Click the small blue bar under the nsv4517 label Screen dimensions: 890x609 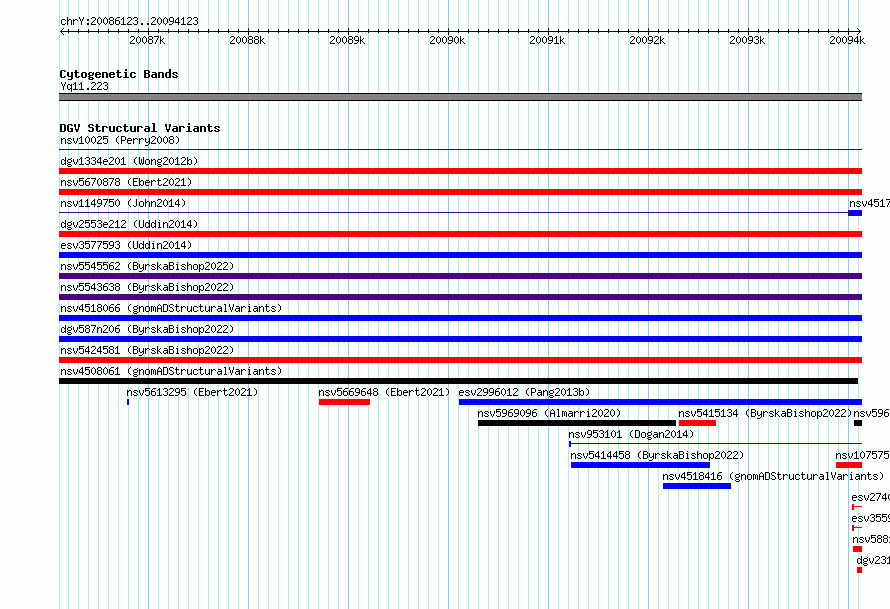855,213
